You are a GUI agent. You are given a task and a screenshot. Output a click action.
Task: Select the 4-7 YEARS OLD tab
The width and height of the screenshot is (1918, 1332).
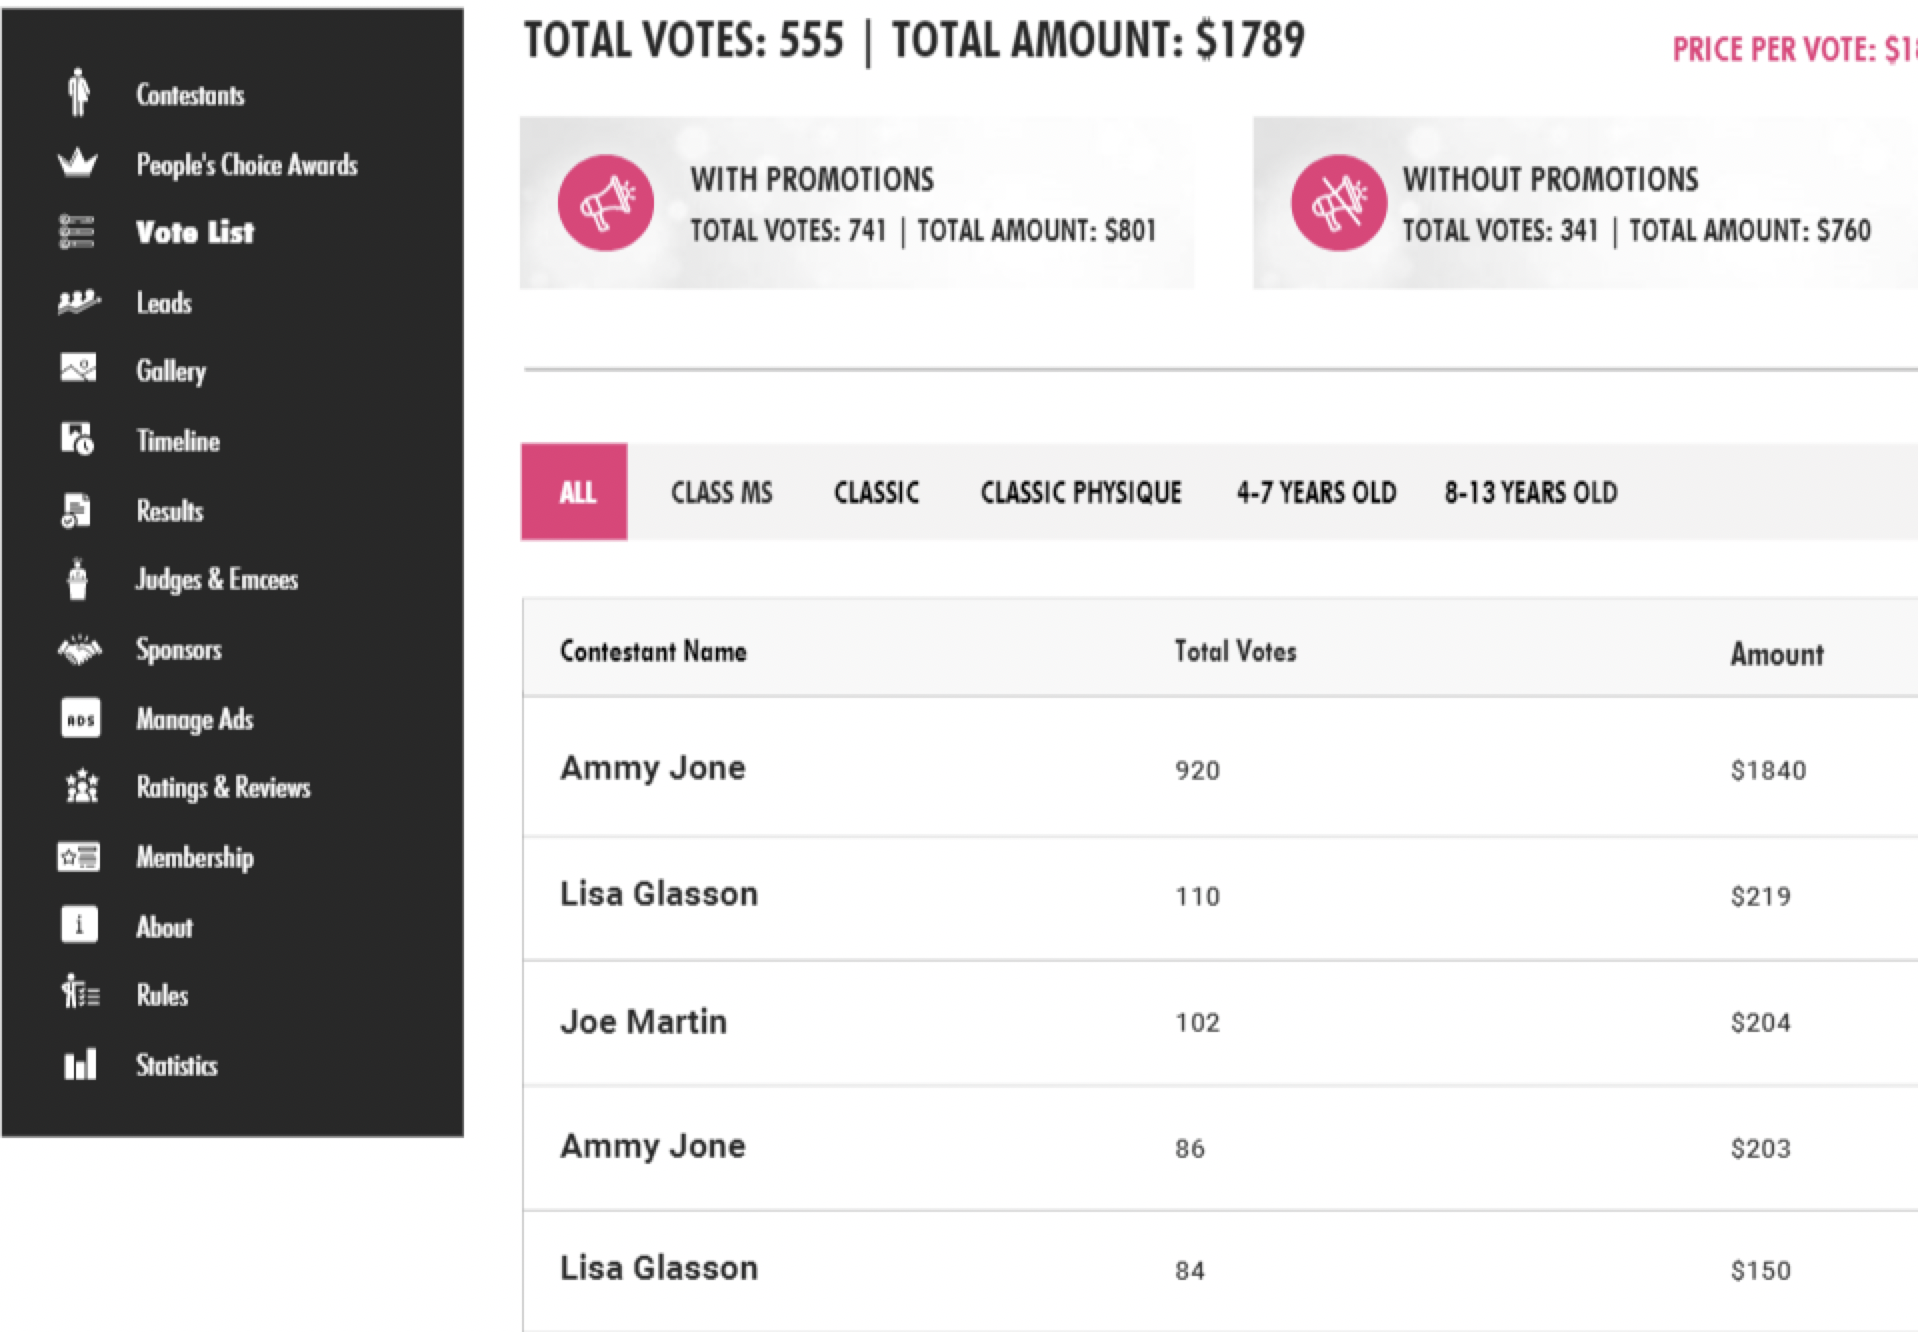coord(1316,491)
